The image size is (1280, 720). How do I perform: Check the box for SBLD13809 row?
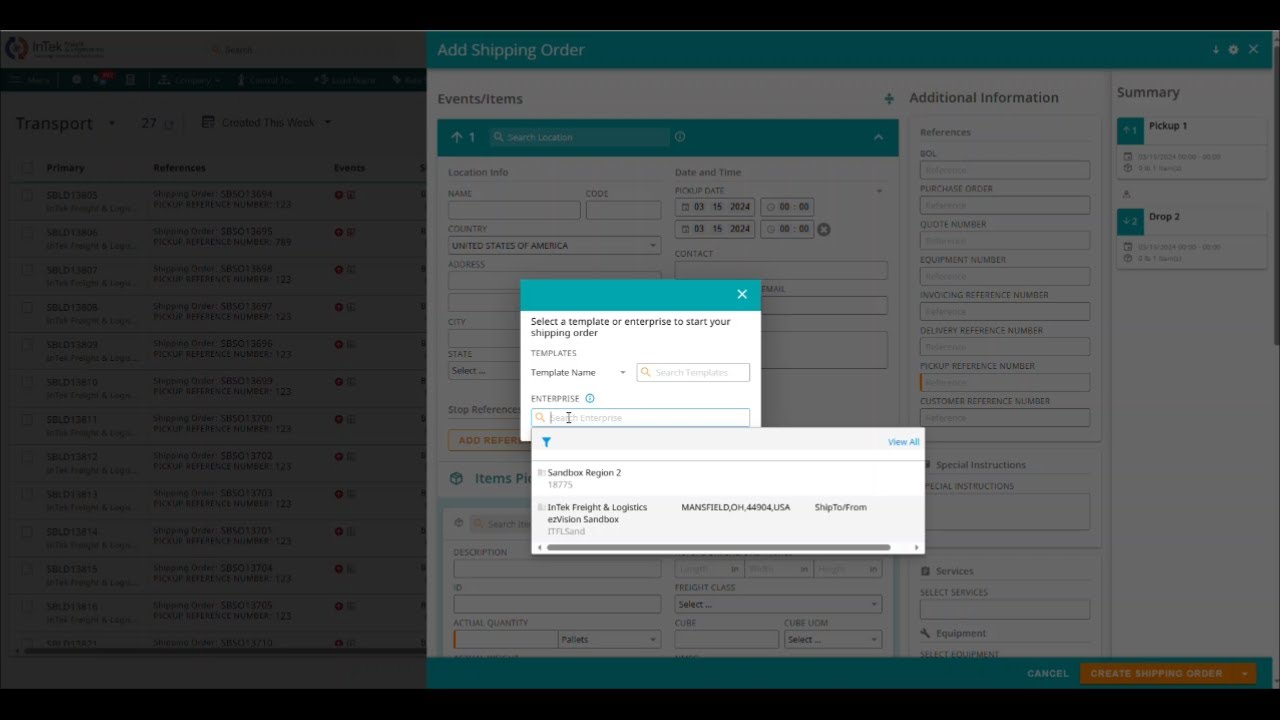[x=28, y=345]
